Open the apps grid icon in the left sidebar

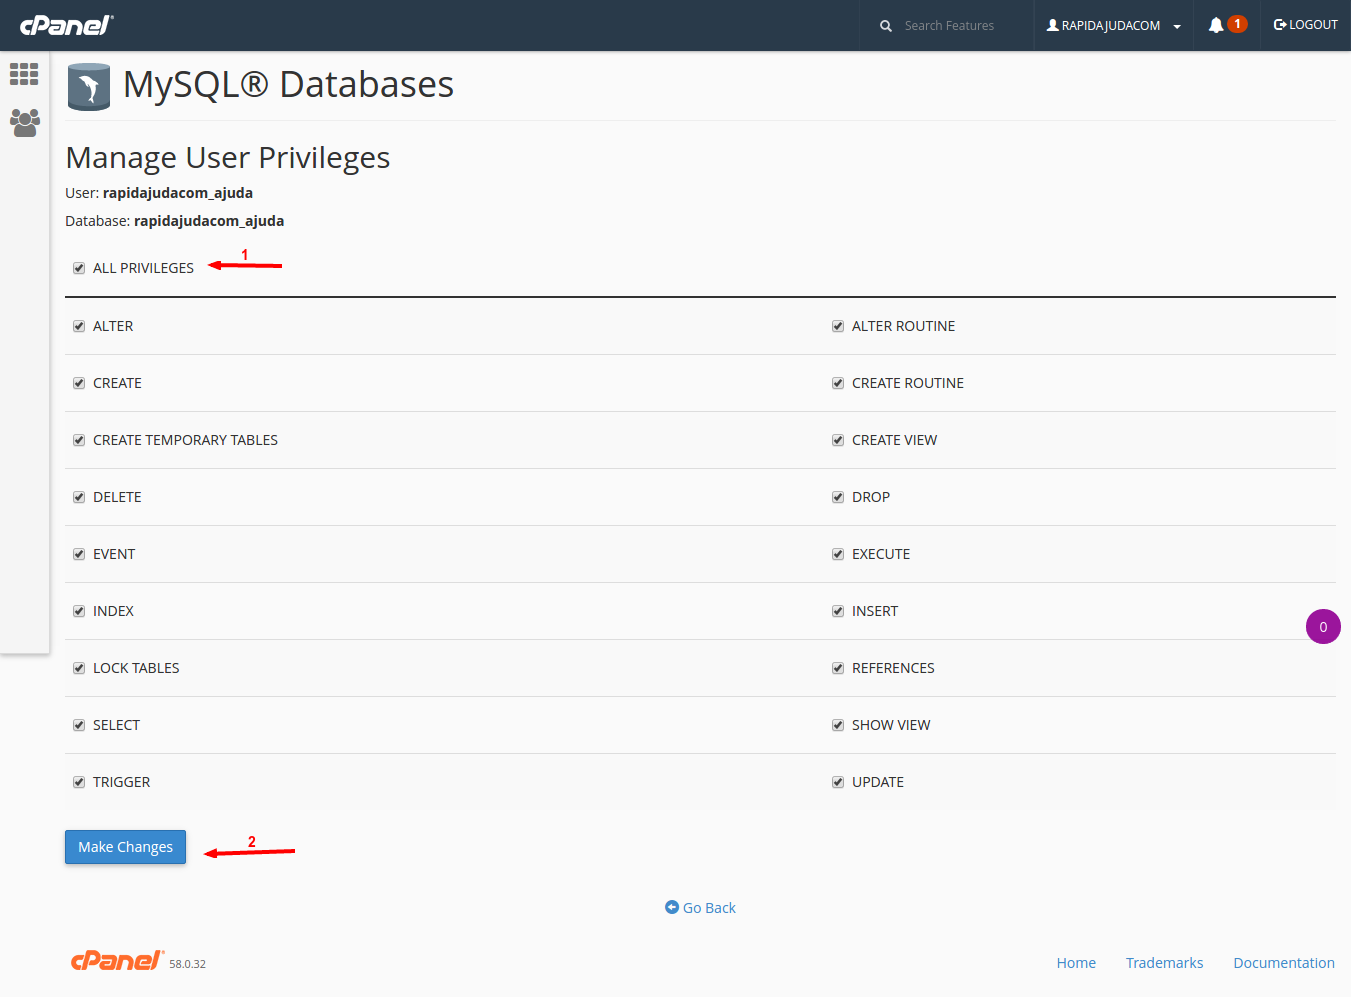pyautogui.click(x=24, y=74)
